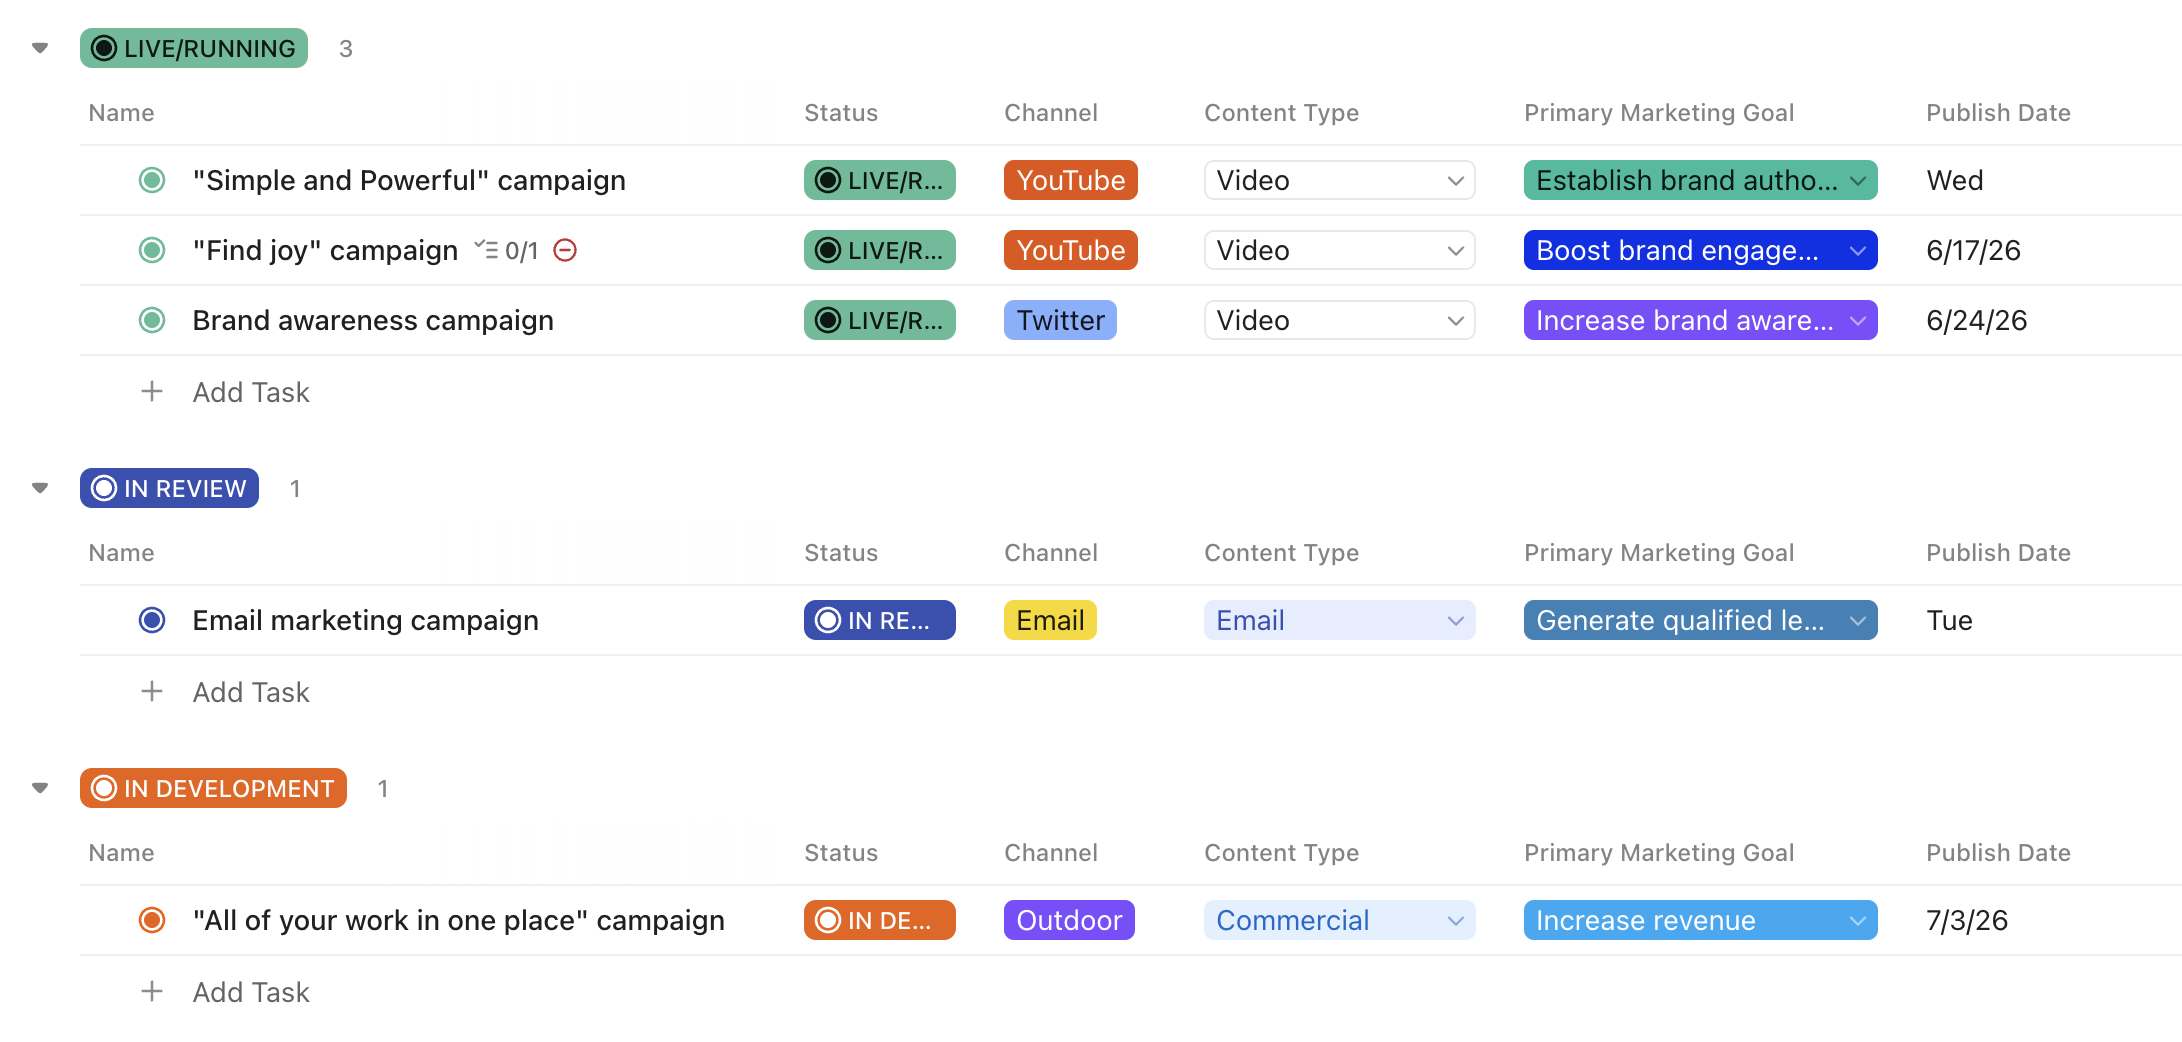Open the subtask counter on "Find joy" campaign
The height and width of the screenshot is (1042, 2182).
pyautogui.click(x=506, y=250)
